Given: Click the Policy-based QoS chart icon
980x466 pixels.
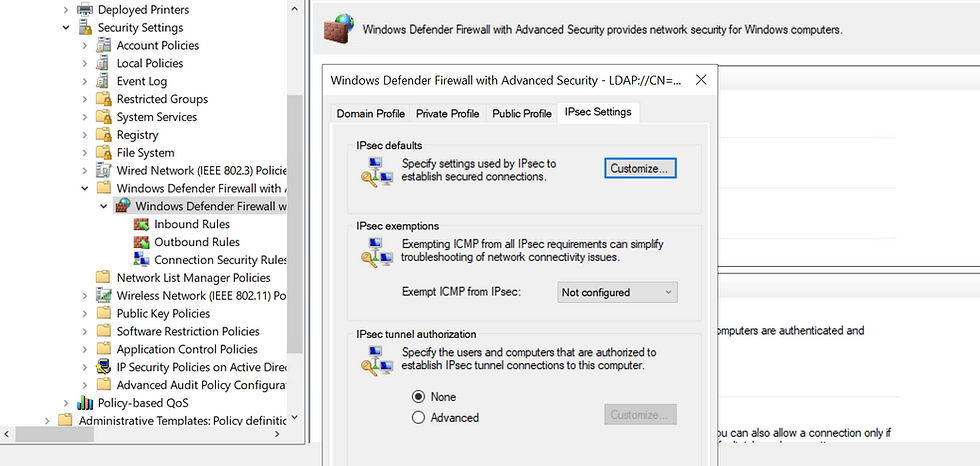Looking at the screenshot, I should click(84, 403).
